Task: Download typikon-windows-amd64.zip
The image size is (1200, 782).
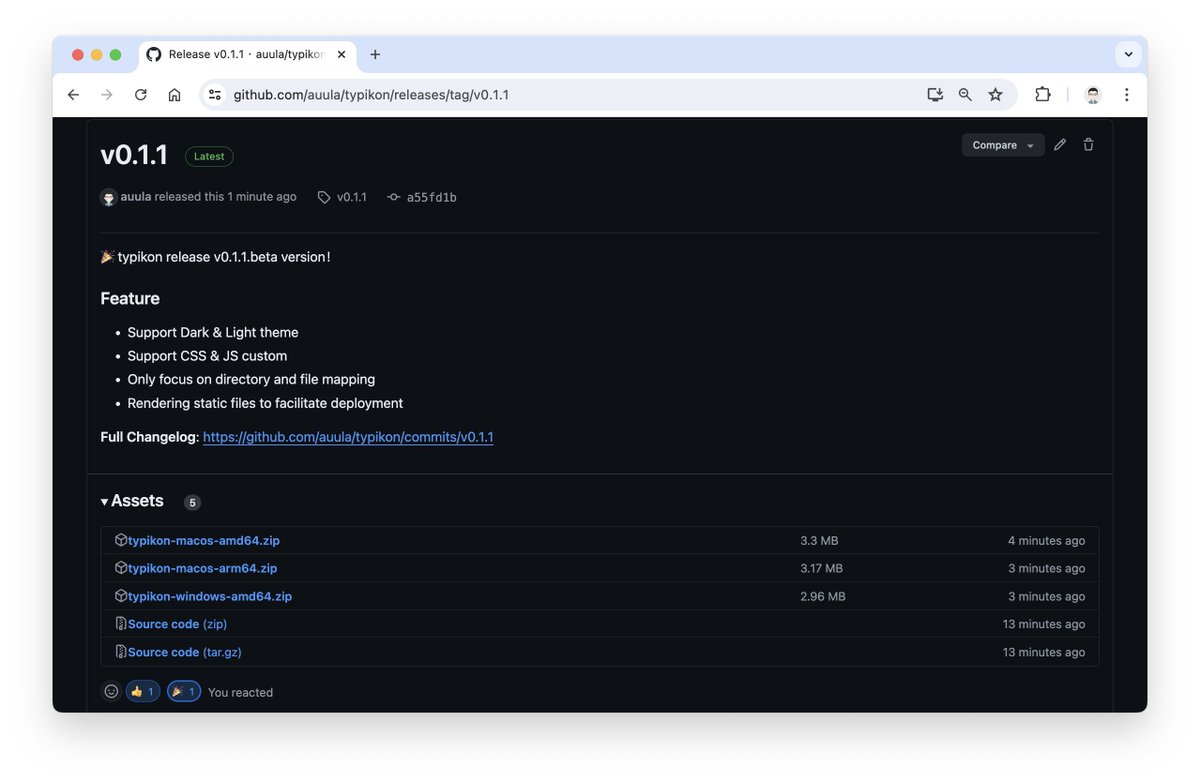Action: coord(210,596)
